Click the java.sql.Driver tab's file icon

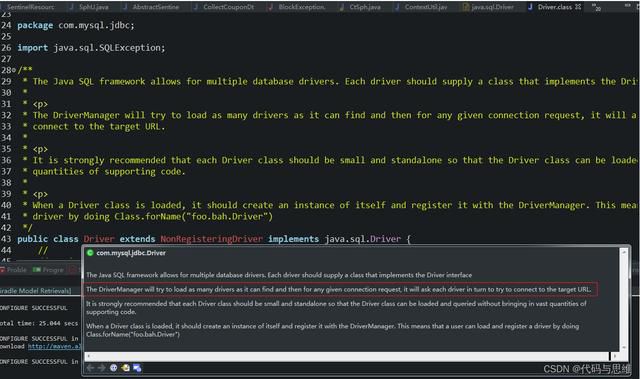point(466,7)
